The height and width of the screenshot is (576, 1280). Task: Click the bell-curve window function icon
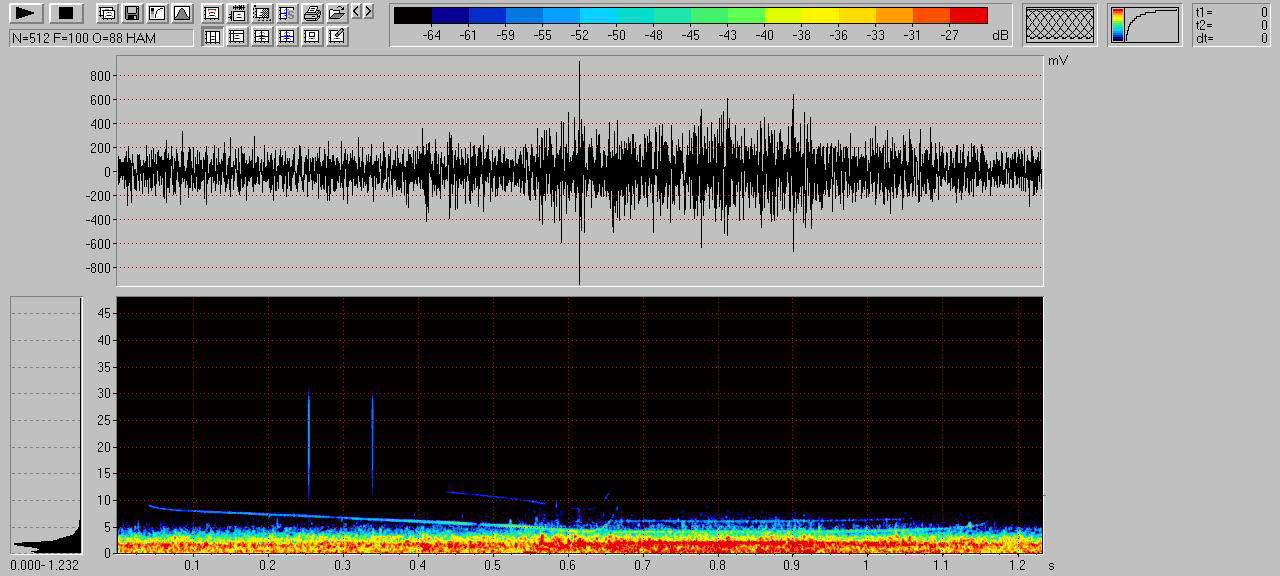click(182, 13)
